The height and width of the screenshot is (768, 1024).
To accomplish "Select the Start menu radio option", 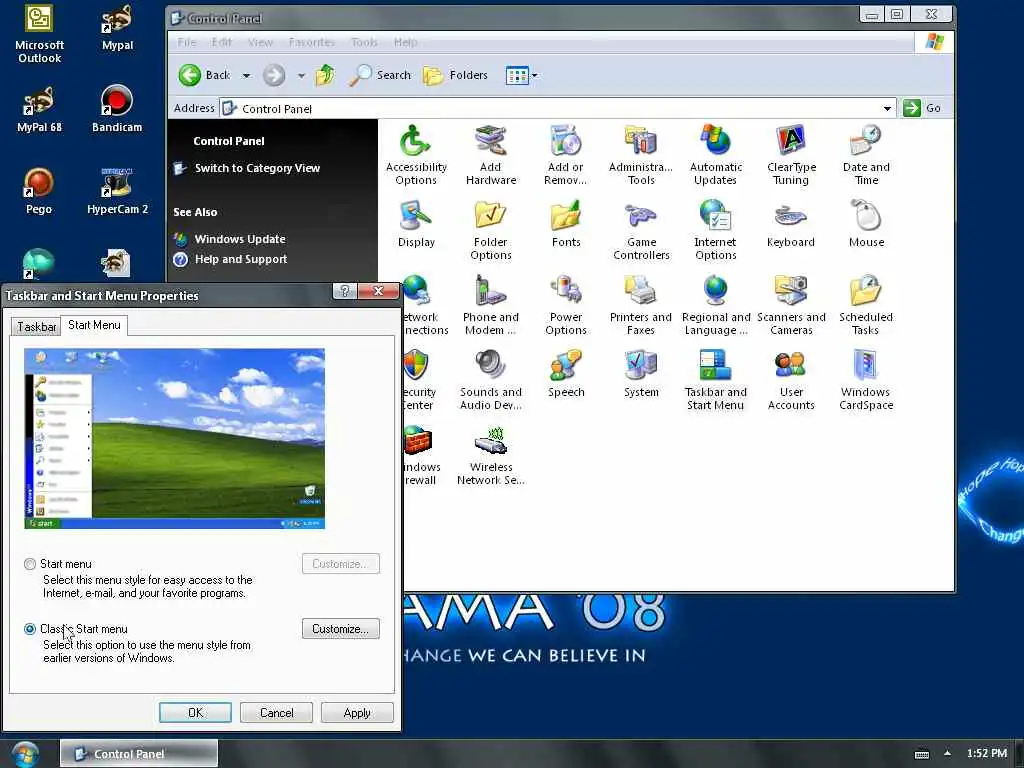I will pos(30,564).
